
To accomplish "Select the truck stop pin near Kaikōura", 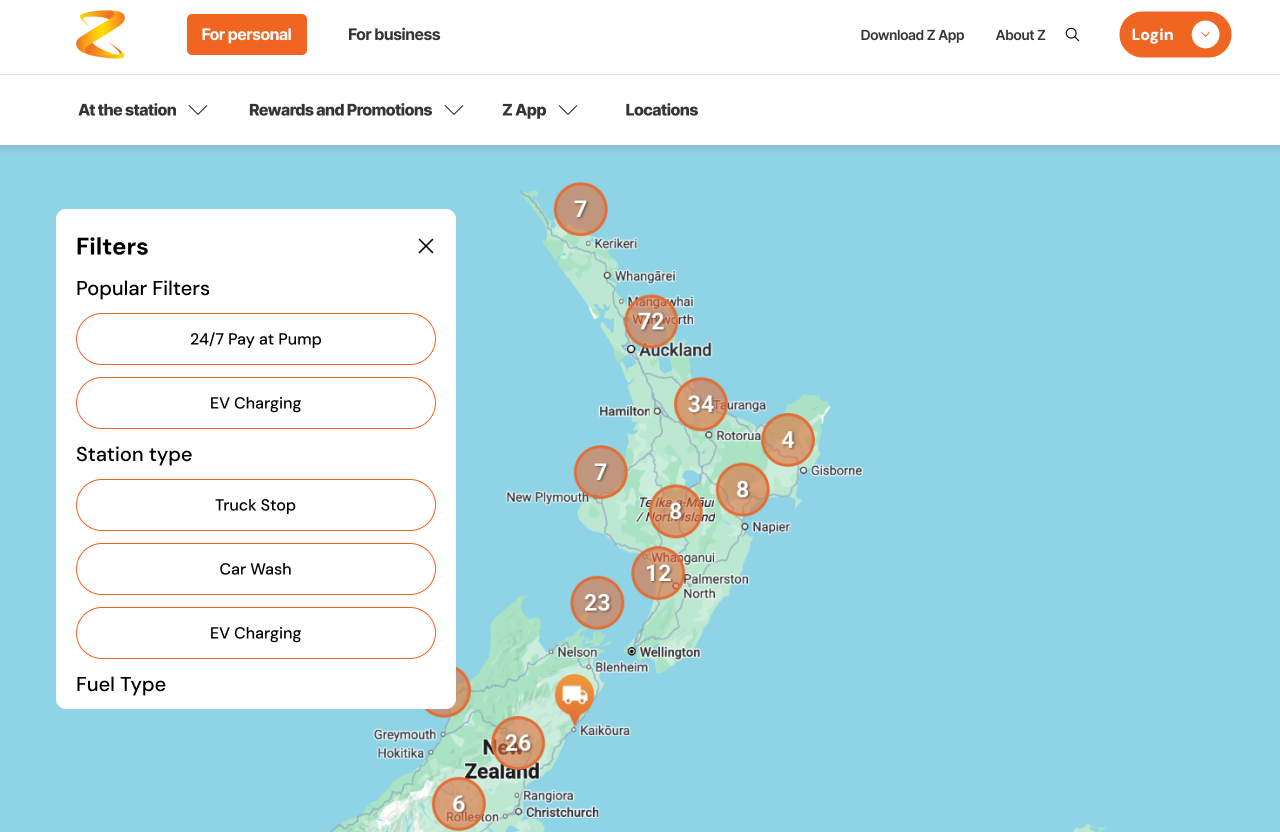I will [x=574, y=698].
